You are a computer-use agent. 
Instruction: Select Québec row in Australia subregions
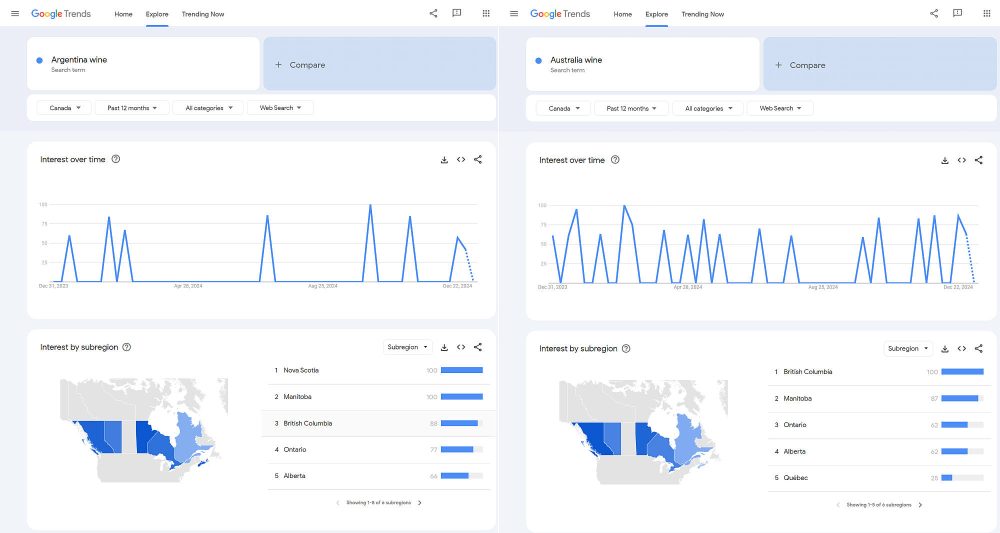[x=878, y=478]
